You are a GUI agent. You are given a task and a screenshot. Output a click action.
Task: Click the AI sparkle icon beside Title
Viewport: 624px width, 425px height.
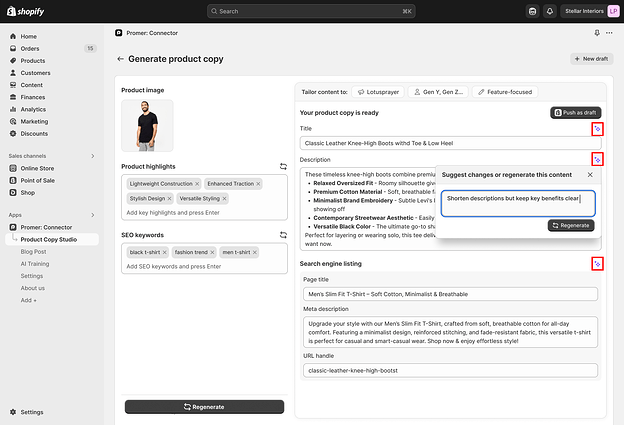coord(597,129)
